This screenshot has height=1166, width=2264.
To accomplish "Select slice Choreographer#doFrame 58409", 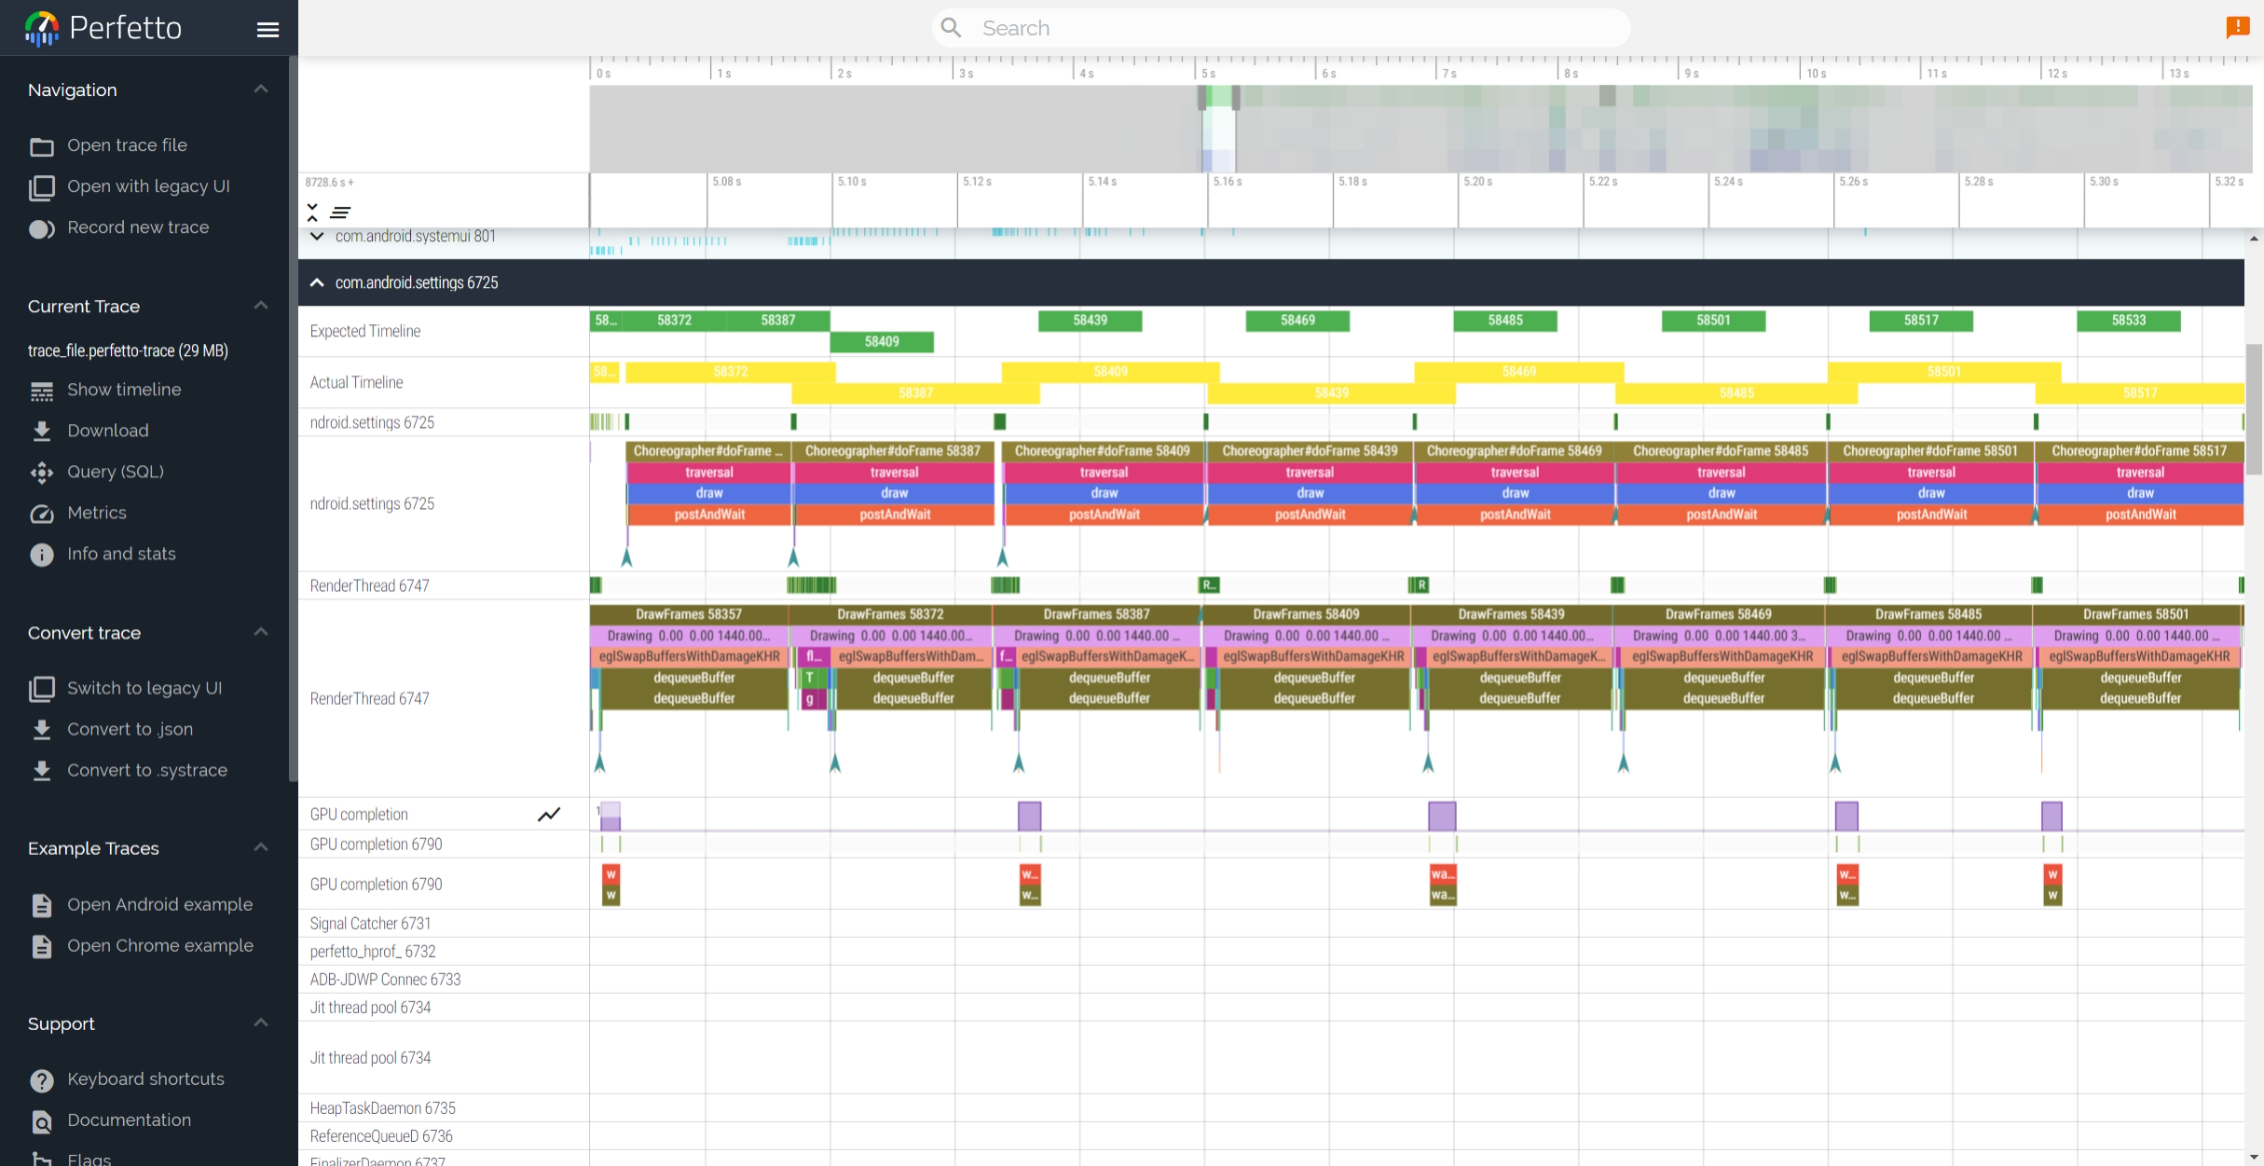I will coord(1102,451).
